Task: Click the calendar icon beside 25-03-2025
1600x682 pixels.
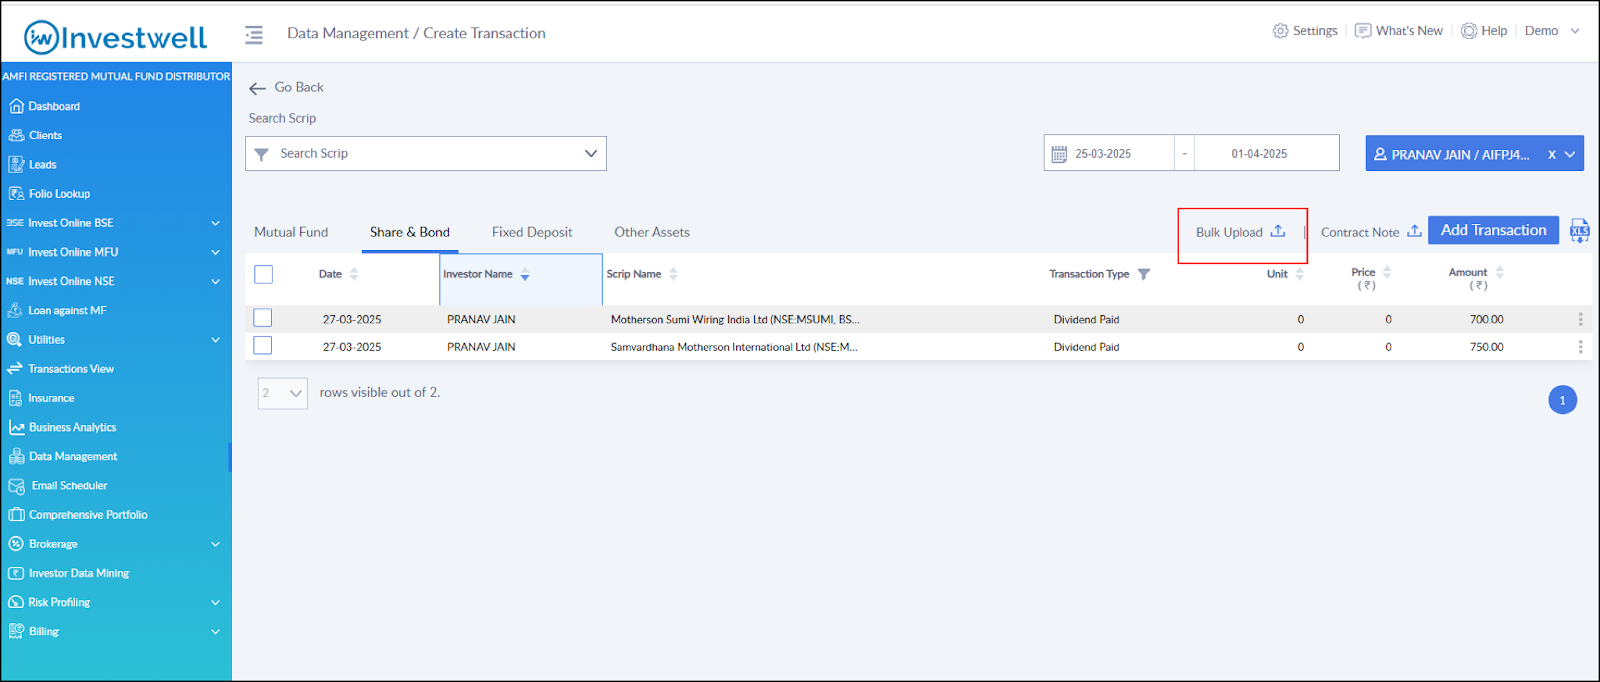Action: tap(1059, 154)
